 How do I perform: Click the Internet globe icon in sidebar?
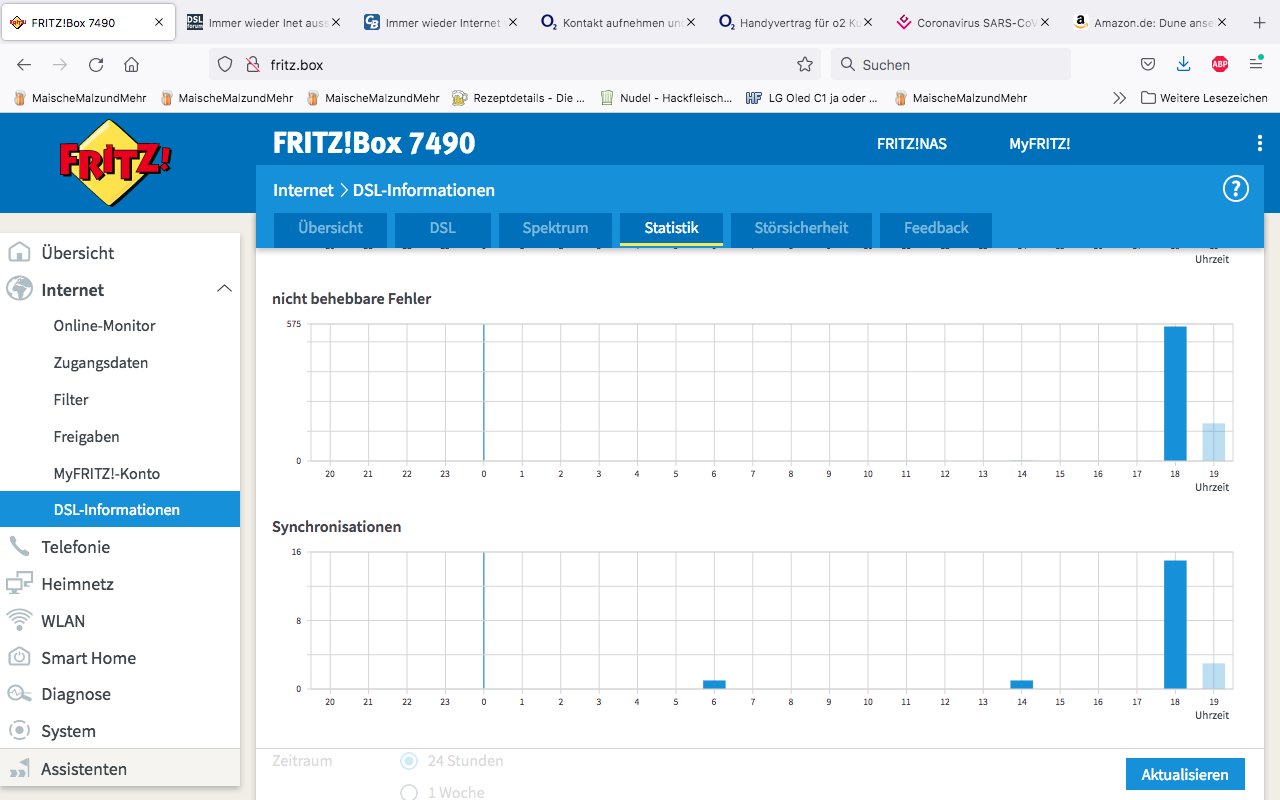coord(19,289)
